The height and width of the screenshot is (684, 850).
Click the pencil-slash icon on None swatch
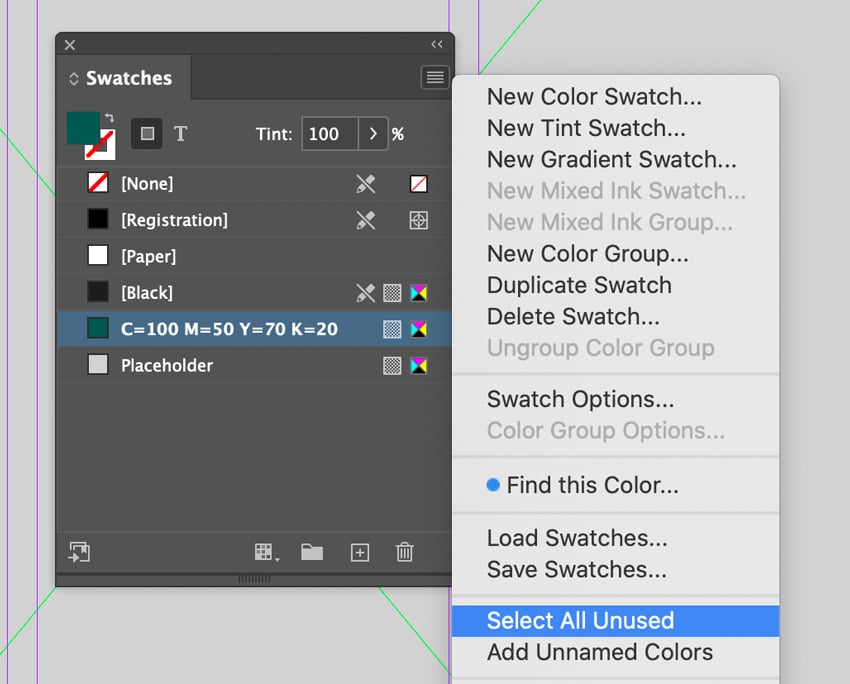click(x=366, y=184)
